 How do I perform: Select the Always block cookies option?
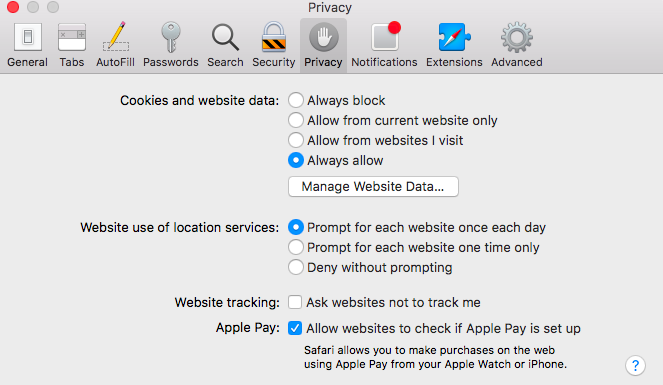(296, 100)
